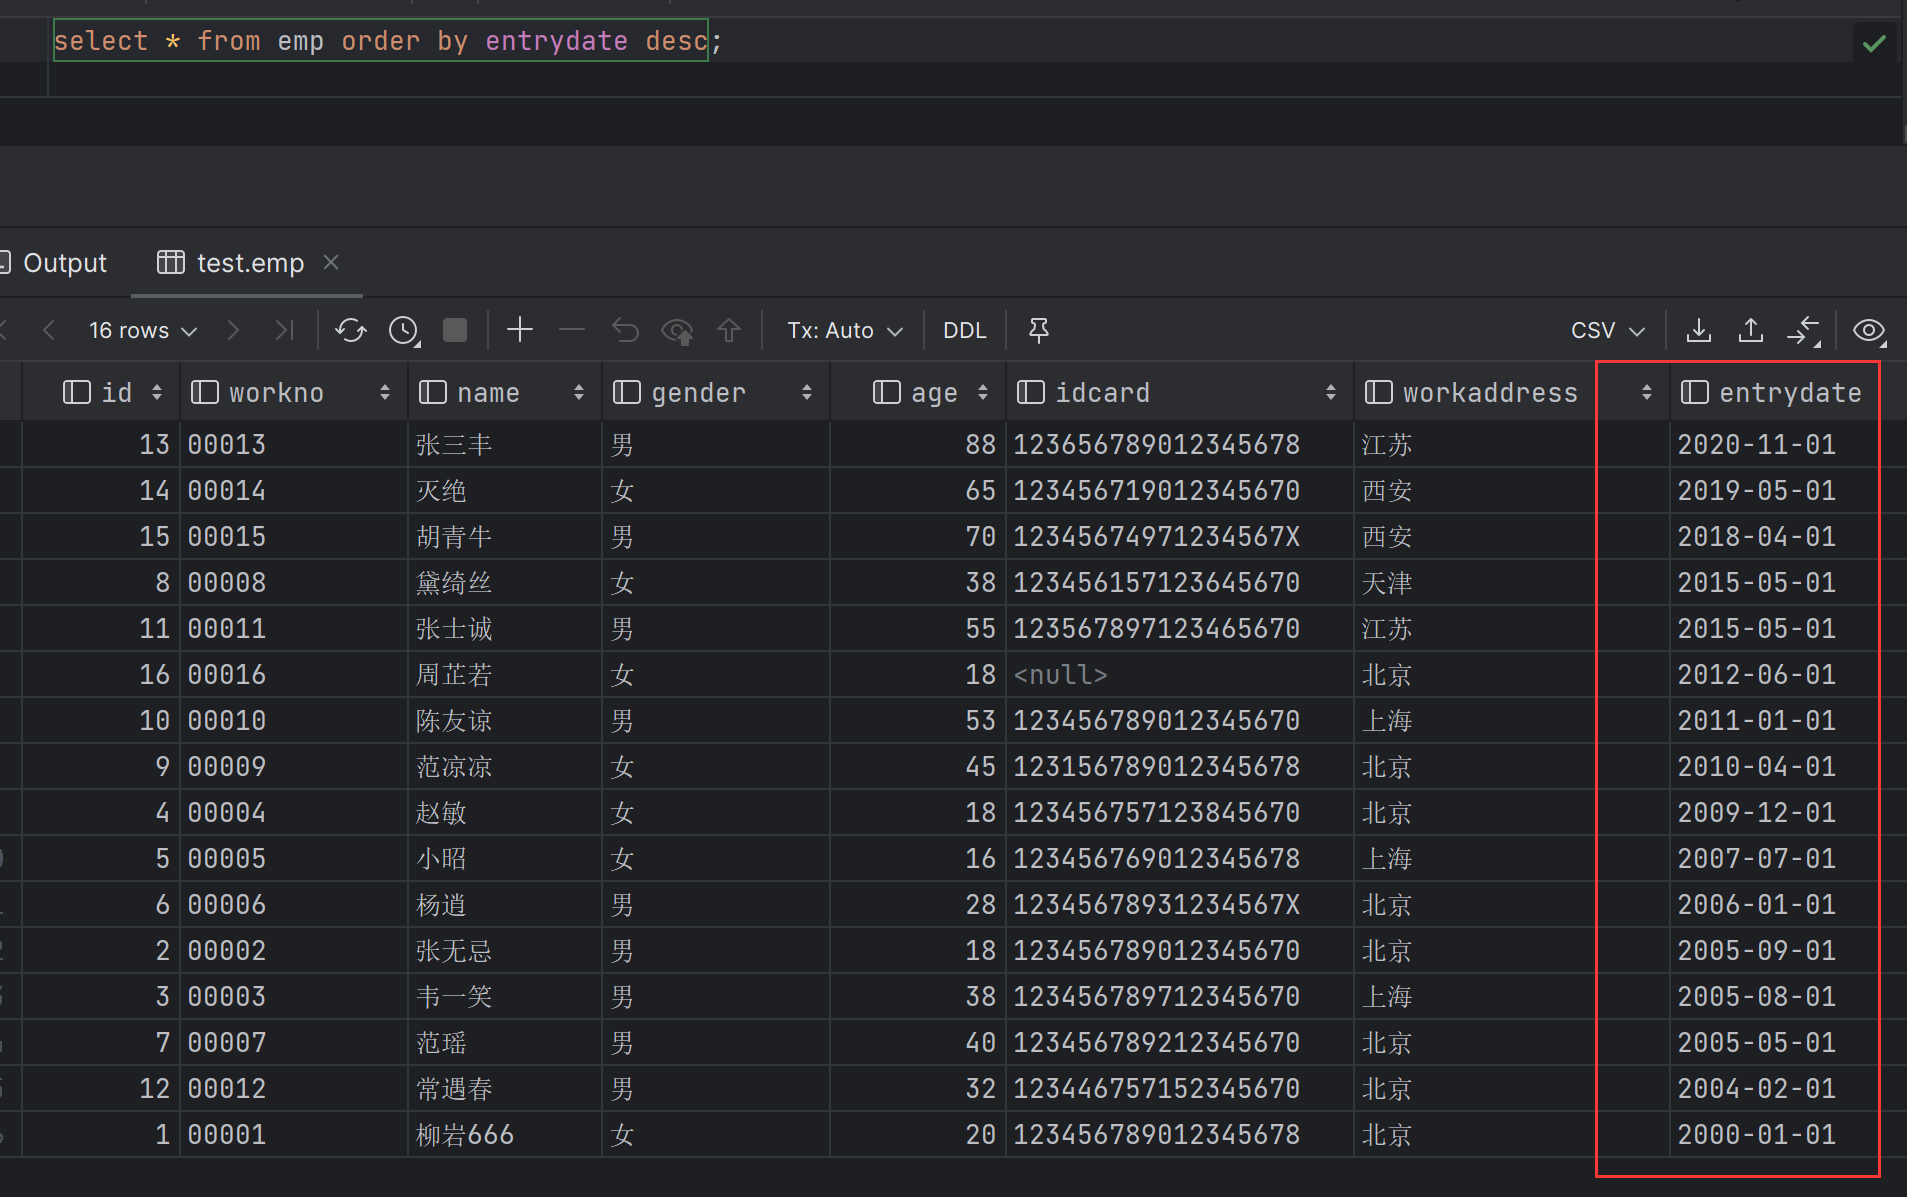
Task: Click the workaddress column header label
Action: click(1490, 392)
